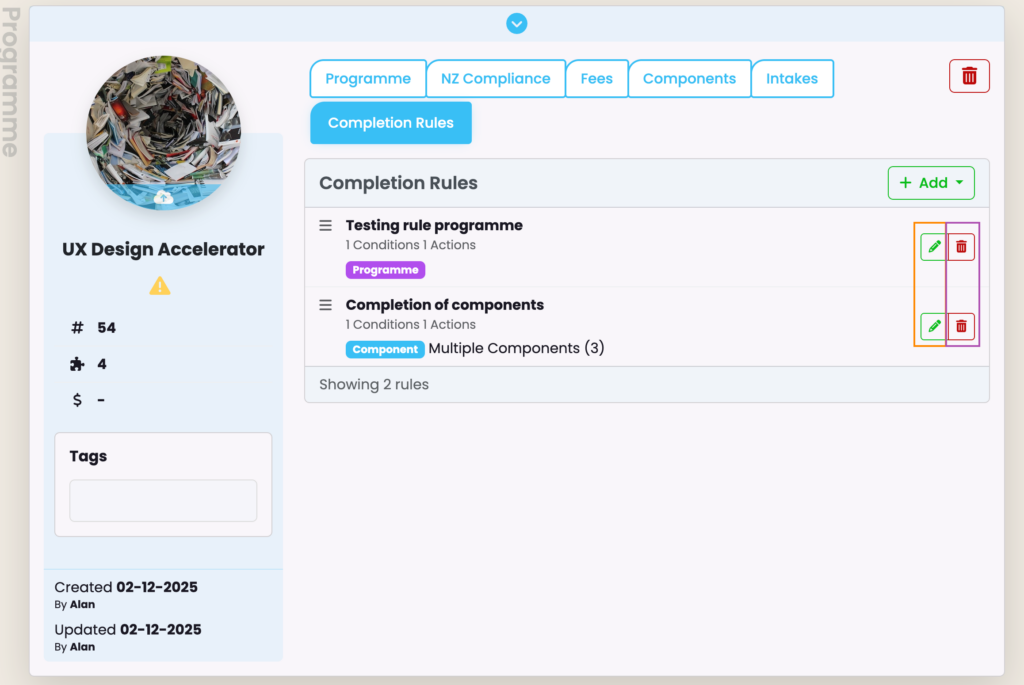Image resolution: width=1024 pixels, height=685 pixels.
Task: Switch to the Programme tab
Action: pos(368,79)
